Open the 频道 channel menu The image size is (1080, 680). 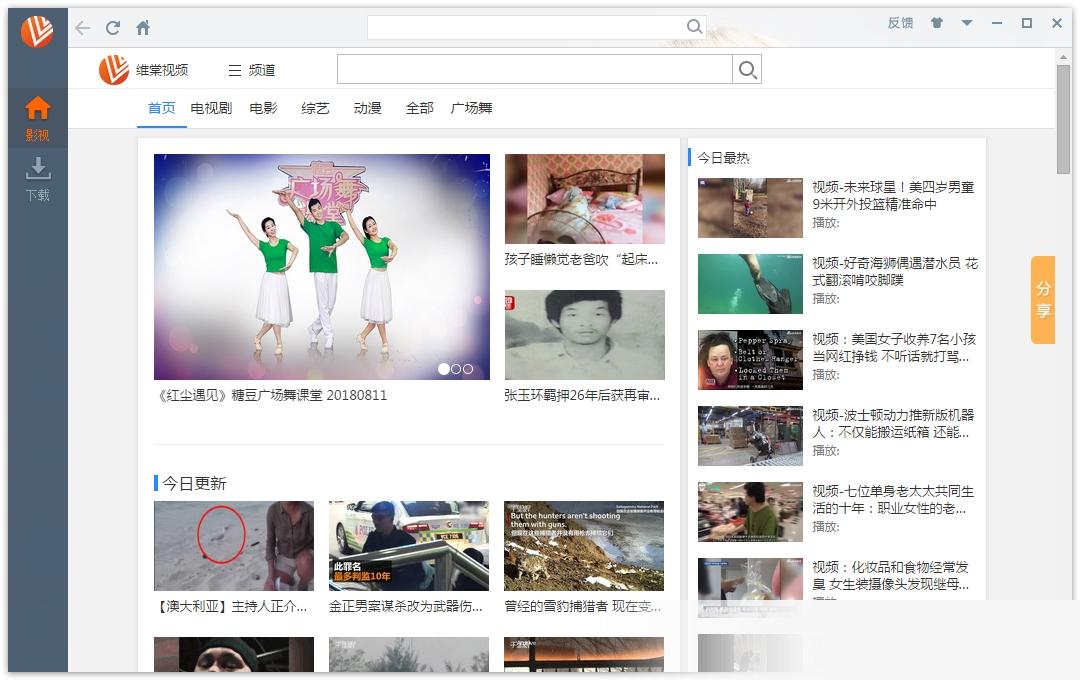click(251, 70)
